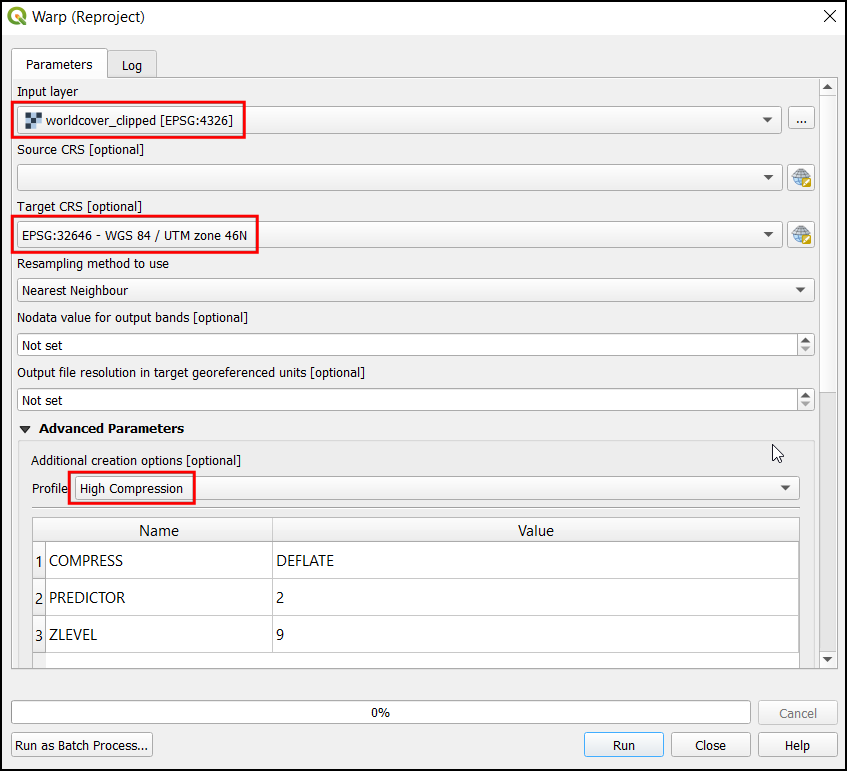Click the Target CRS selector globe icon

[x=800, y=235]
